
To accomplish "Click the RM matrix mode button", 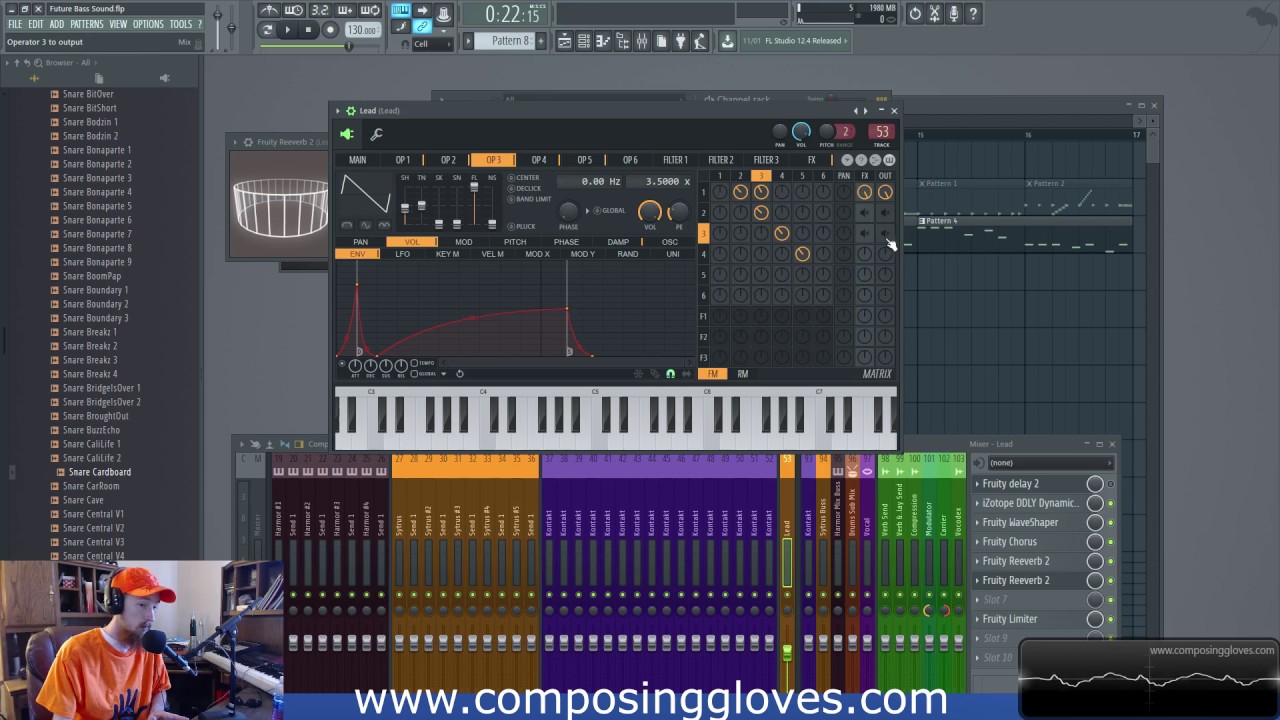I will click(742, 374).
